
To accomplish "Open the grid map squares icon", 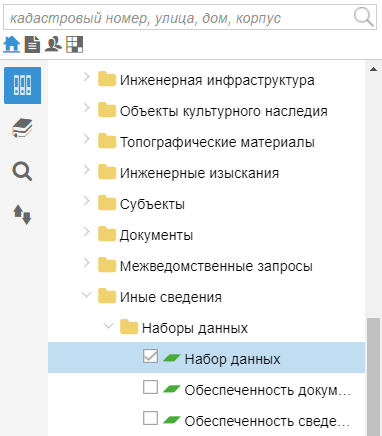I will (74, 44).
